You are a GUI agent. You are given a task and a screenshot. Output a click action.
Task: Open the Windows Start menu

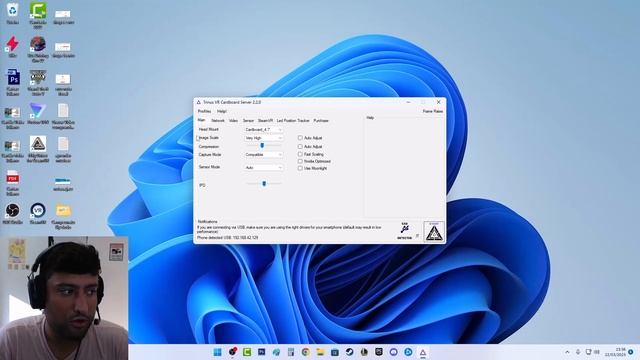pos(218,352)
